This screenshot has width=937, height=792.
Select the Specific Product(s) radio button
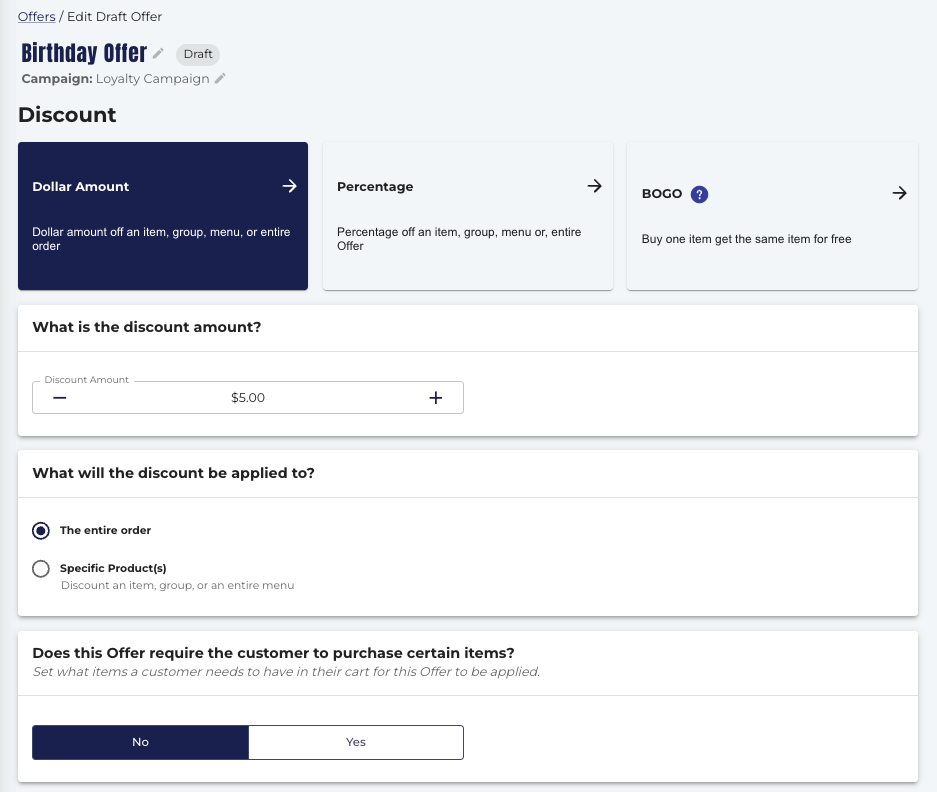click(x=41, y=568)
